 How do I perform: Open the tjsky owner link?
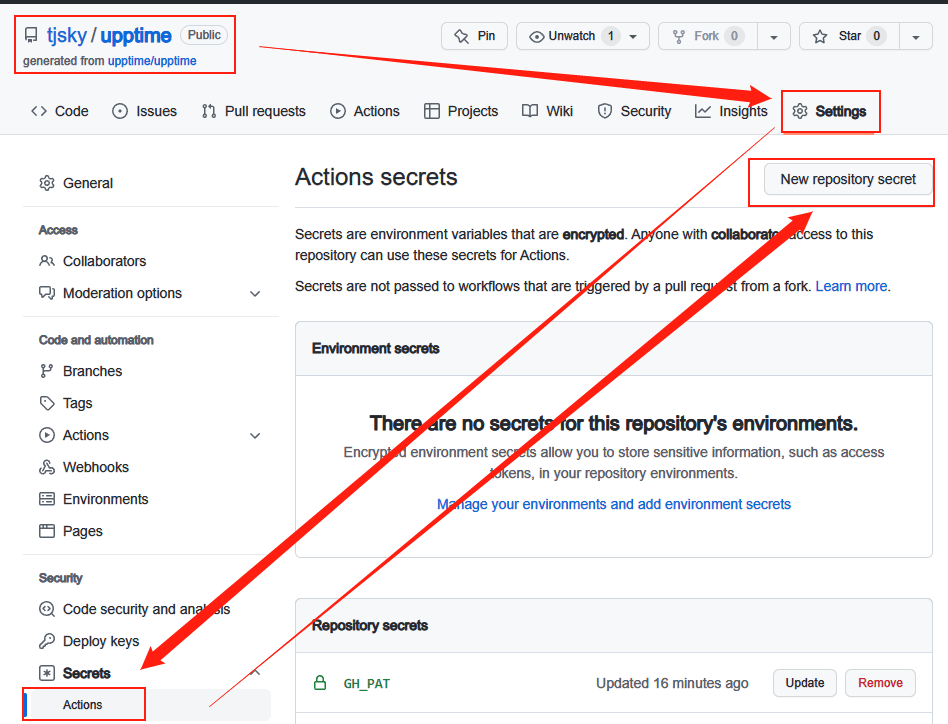point(67,36)
